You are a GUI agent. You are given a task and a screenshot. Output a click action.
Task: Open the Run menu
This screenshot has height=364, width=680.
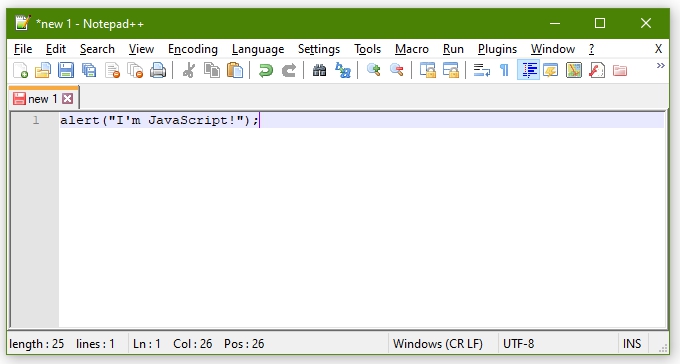pyautogui.click(x=453, y=49)
